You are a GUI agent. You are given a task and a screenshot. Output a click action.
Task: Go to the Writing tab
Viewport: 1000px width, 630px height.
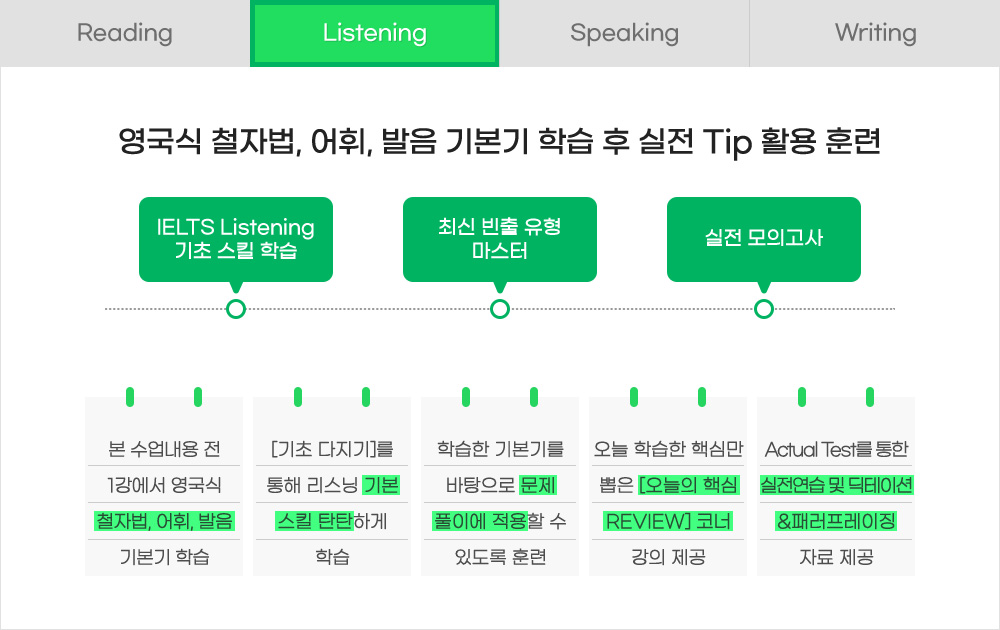point(875,33)
